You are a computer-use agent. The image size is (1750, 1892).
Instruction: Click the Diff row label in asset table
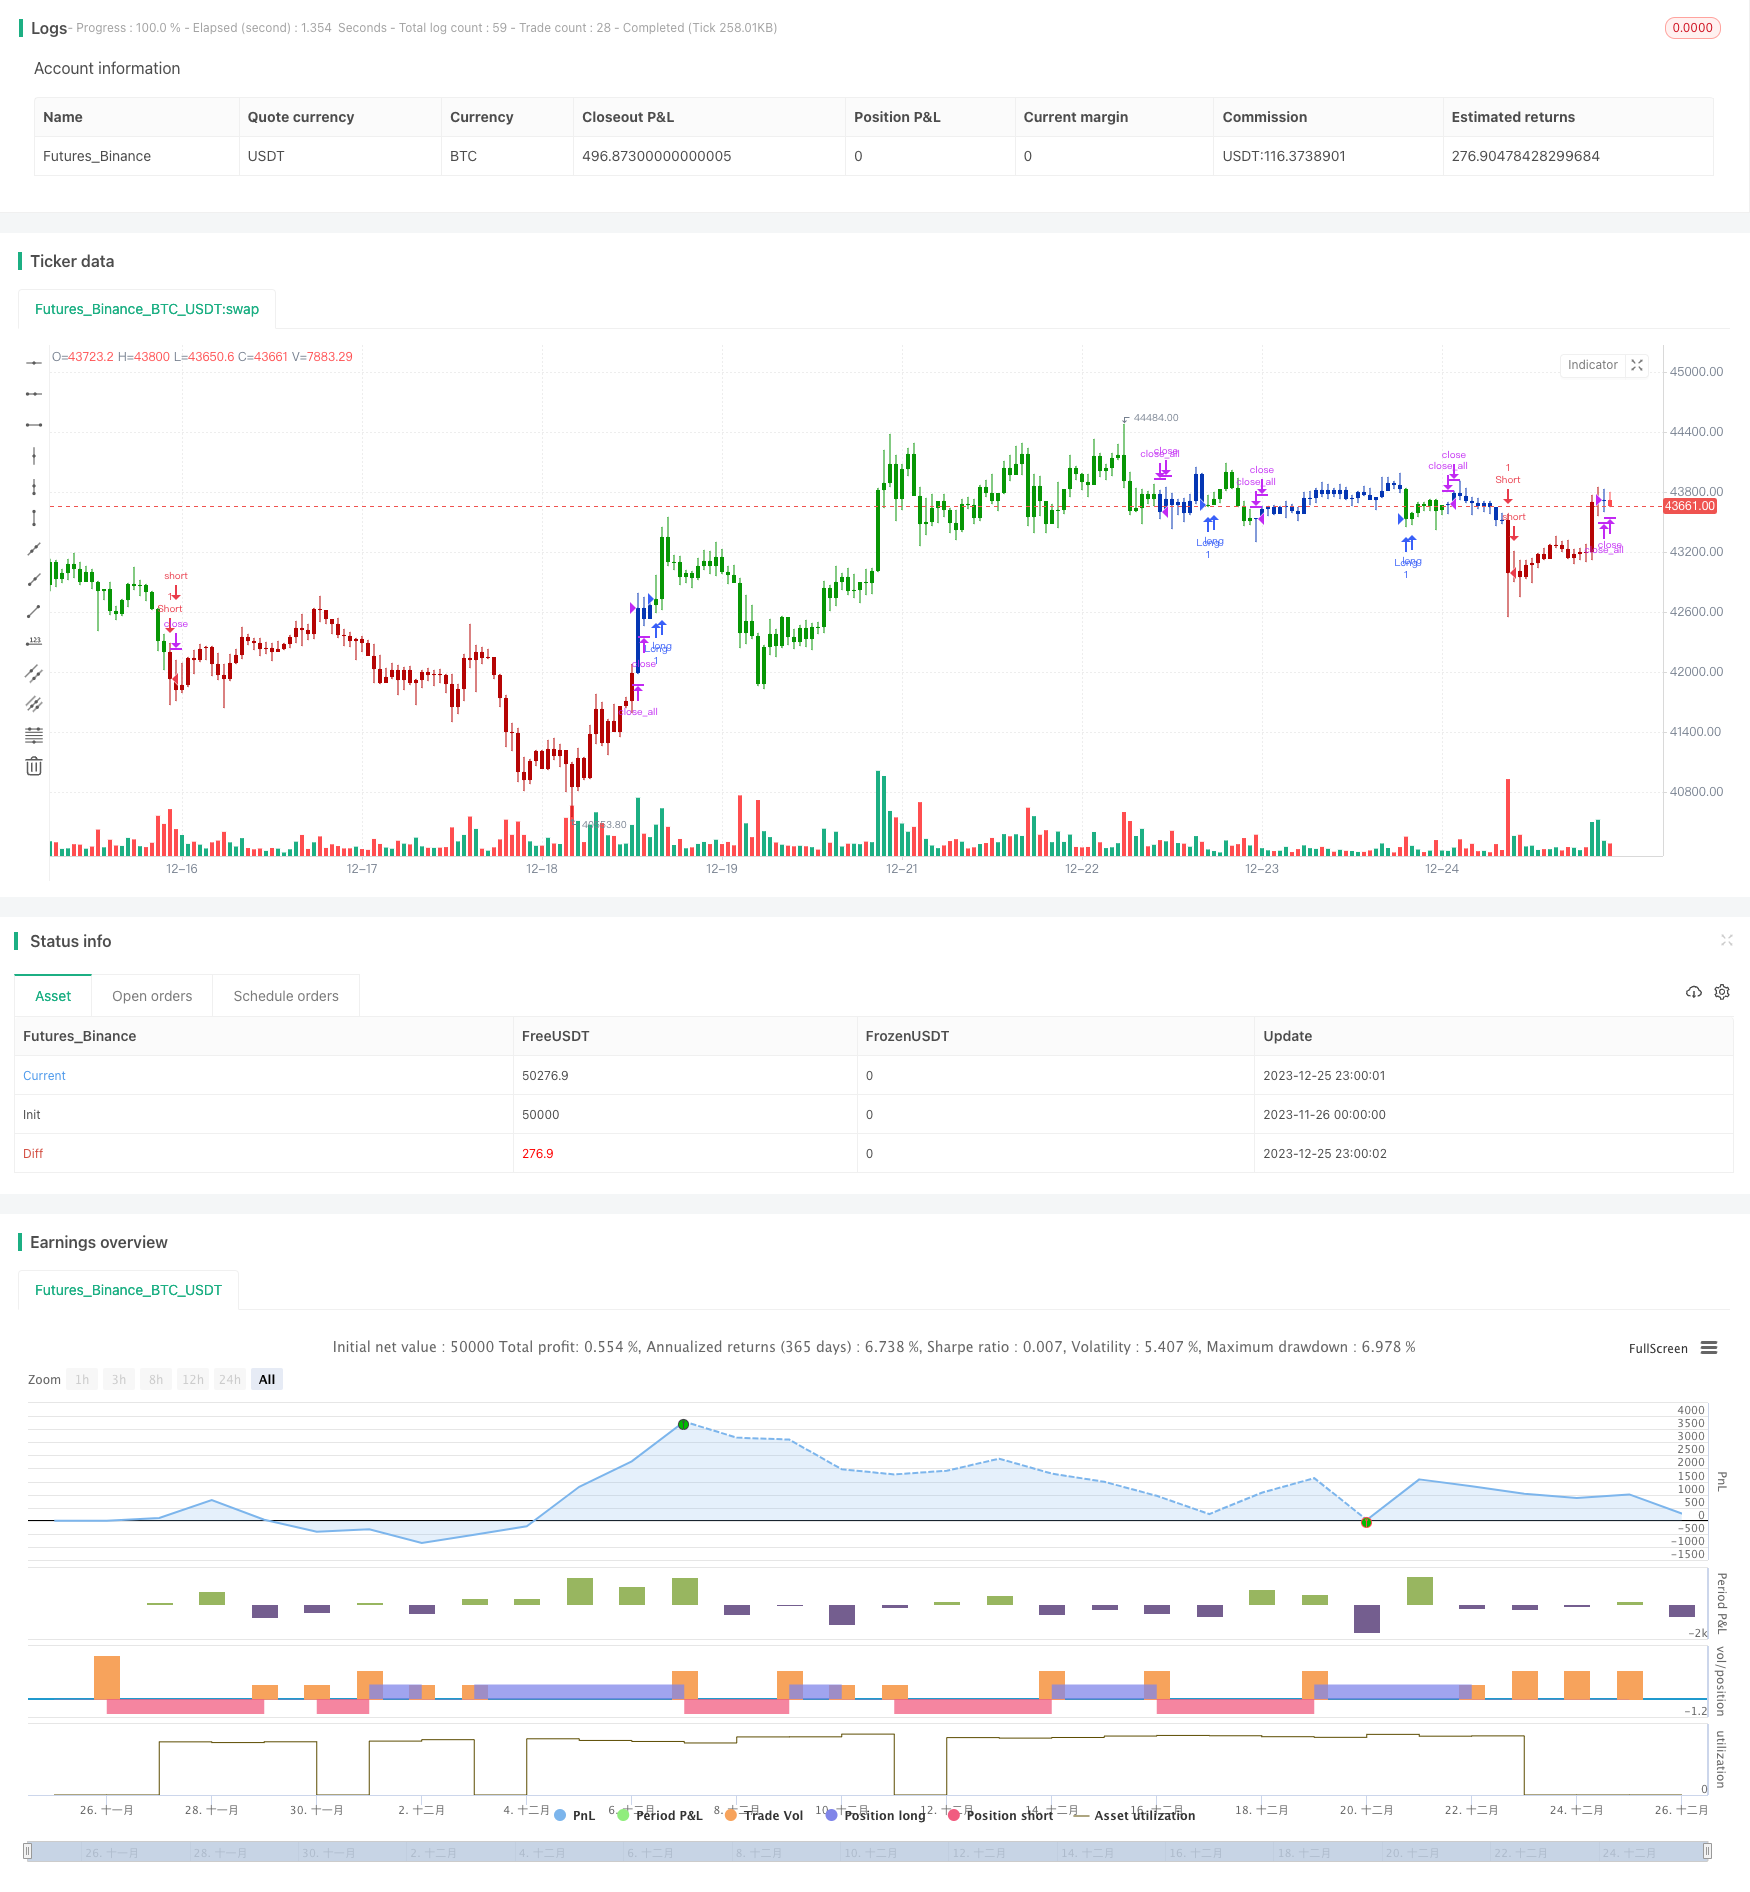coord(33,1154)
